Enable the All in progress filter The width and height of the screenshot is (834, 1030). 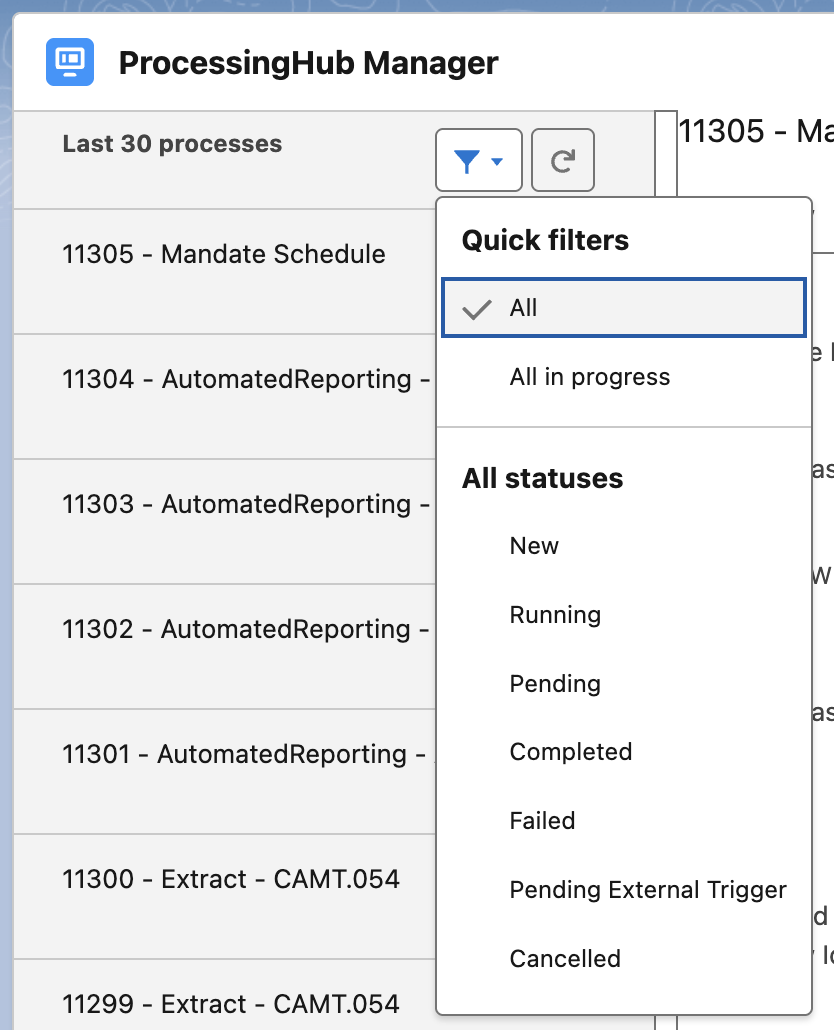(590, 377)
